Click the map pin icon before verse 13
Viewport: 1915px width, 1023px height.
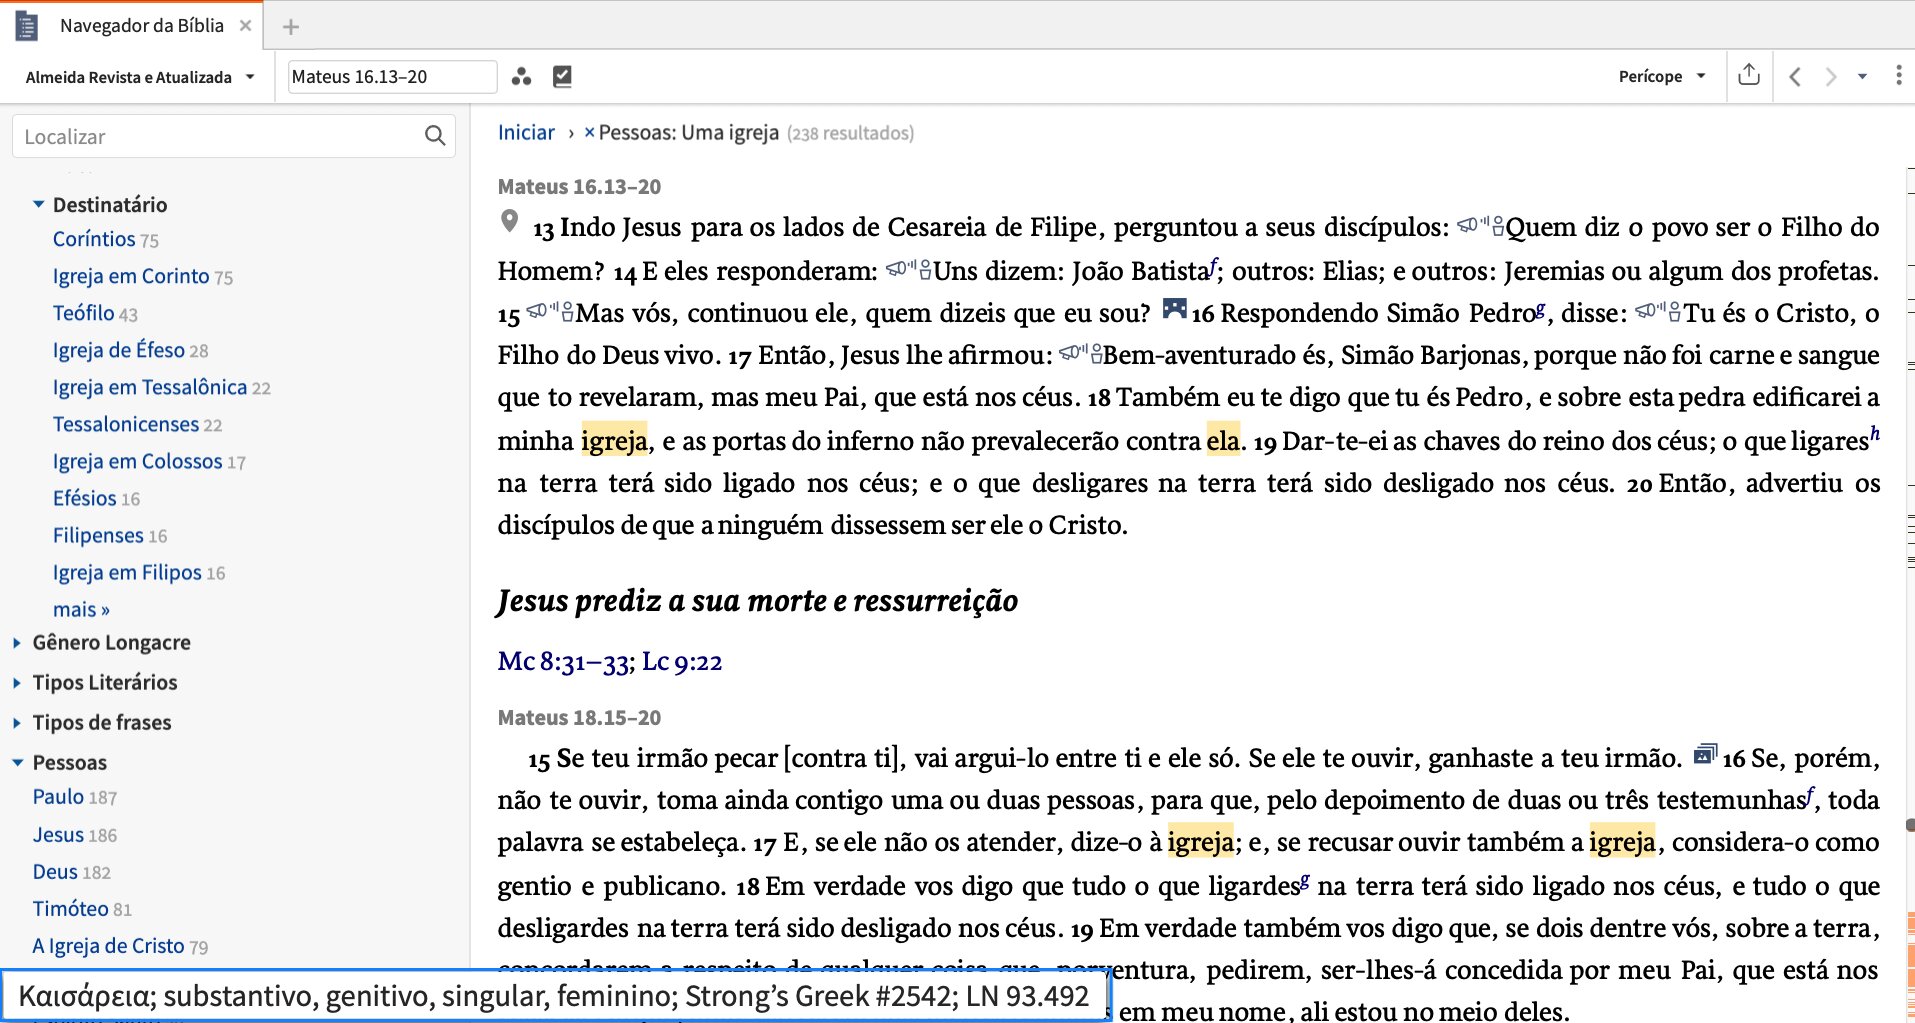tap(509, 222)
